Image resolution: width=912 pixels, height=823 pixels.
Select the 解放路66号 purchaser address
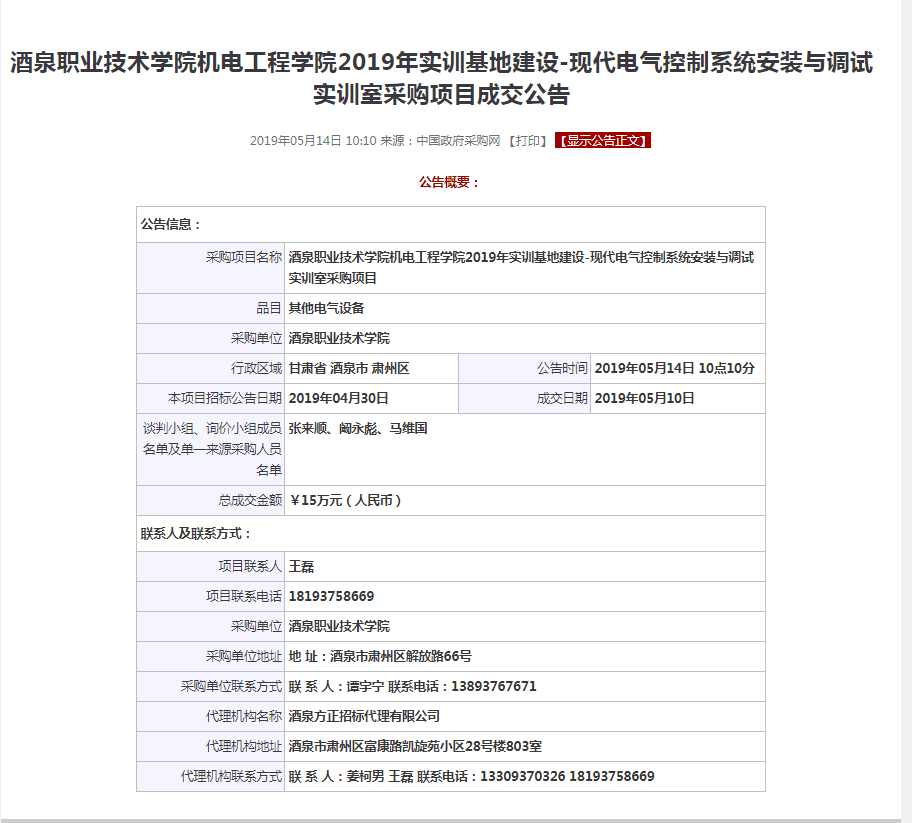point(380,656)
